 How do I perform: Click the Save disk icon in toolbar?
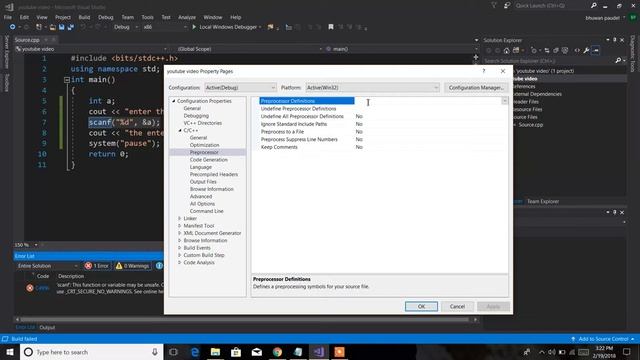62,27
